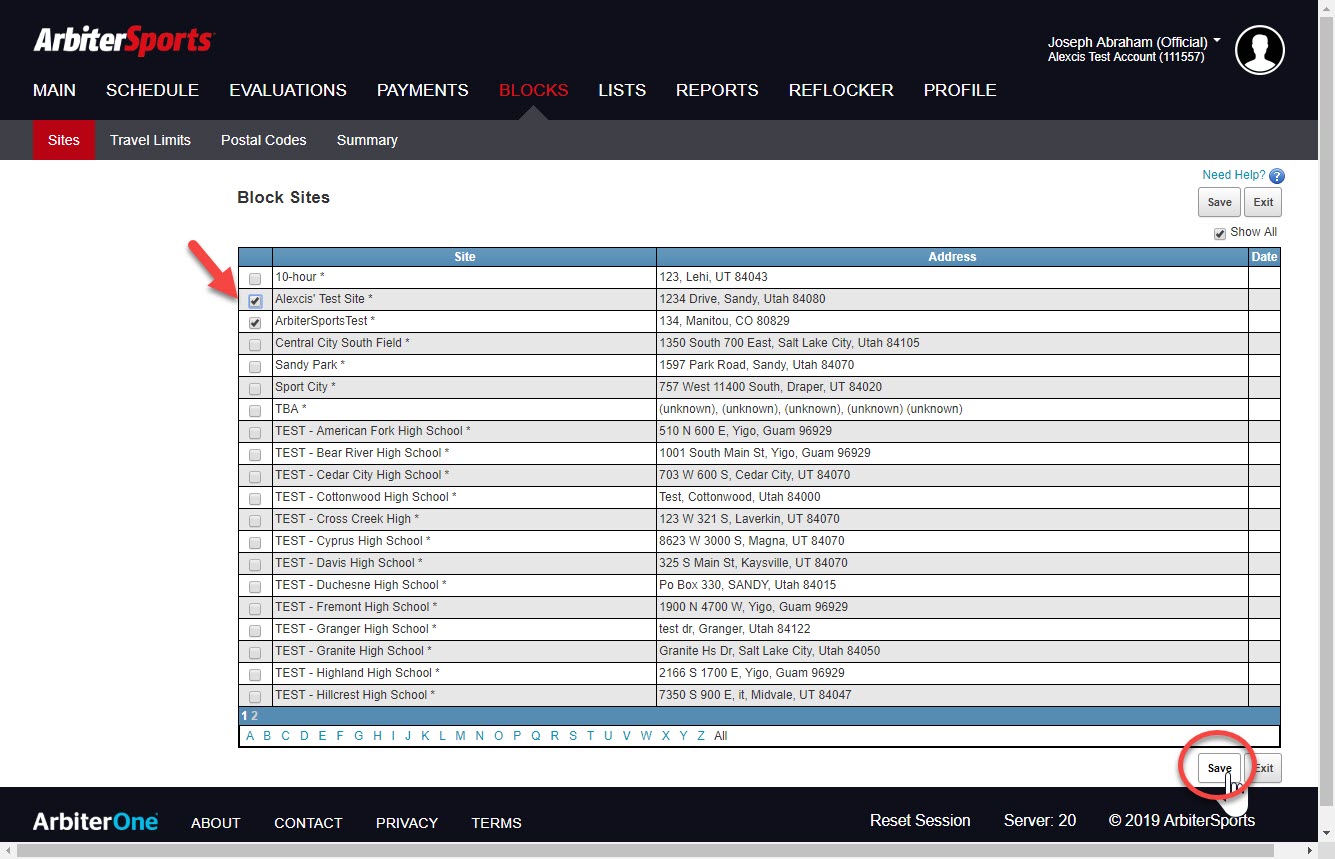Check TEST - Bear River High School checkbox

(x=255, y=455)
